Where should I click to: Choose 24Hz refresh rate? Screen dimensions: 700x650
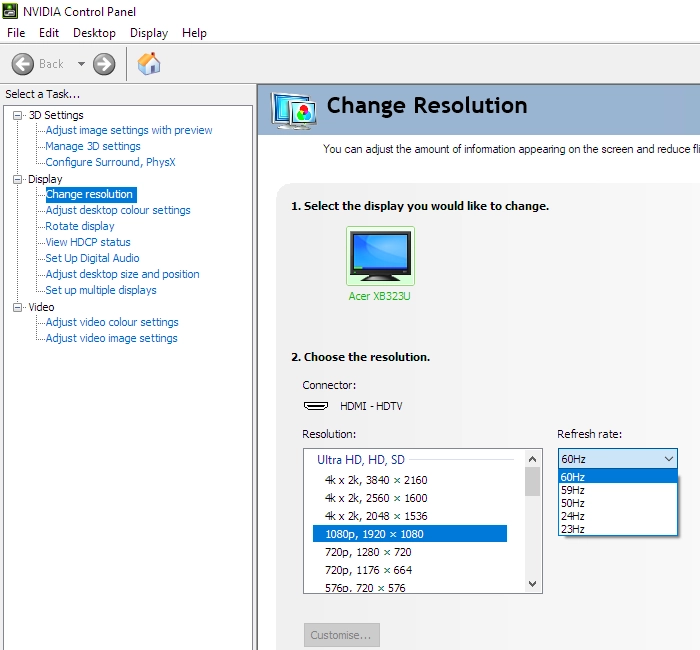tap(618, 516)
